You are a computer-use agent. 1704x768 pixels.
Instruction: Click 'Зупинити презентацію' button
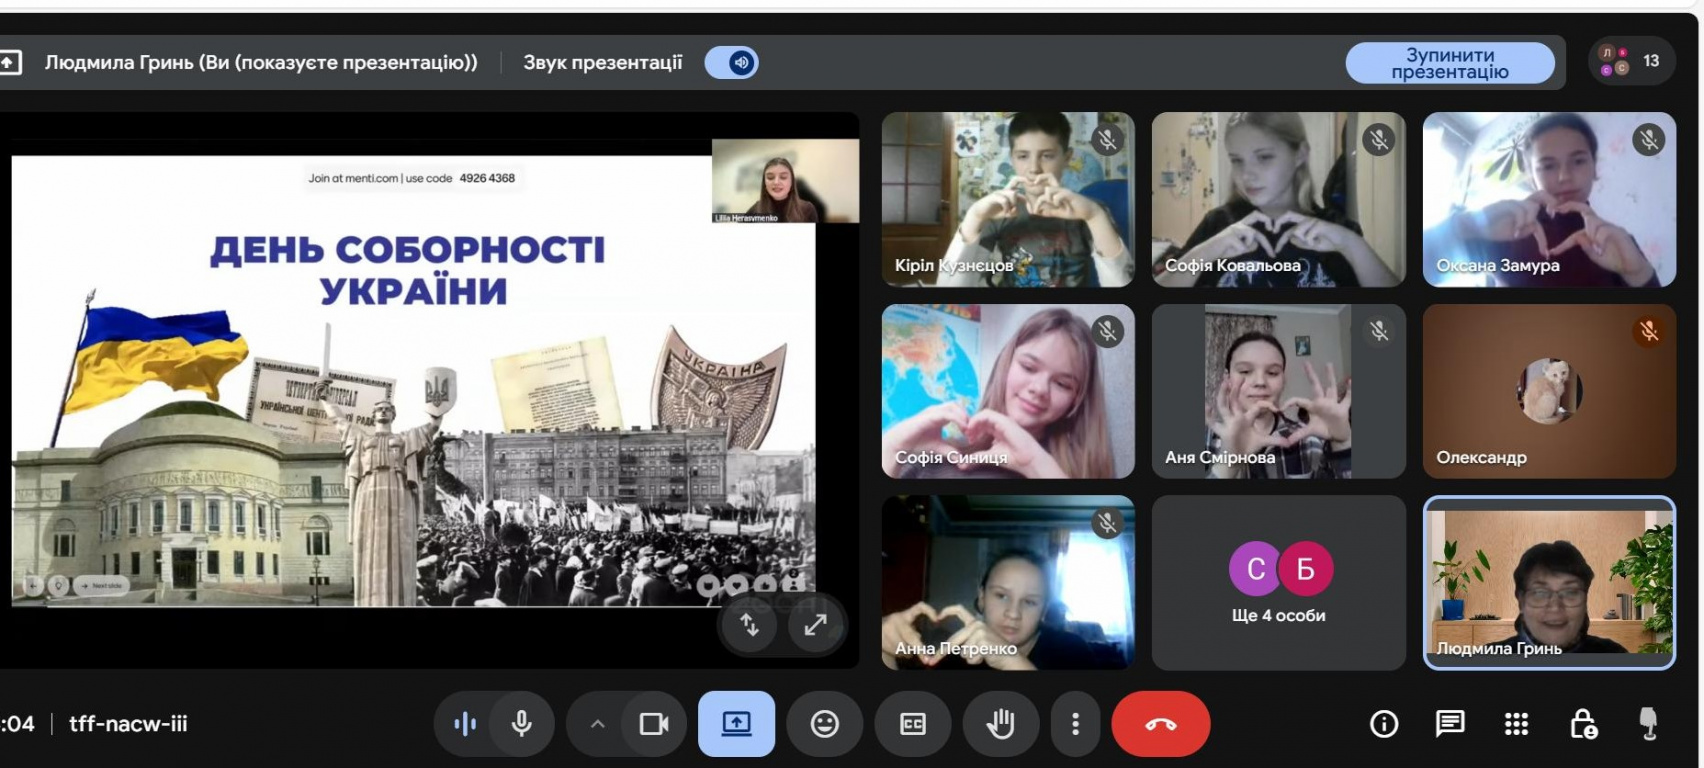(1449, 63)
